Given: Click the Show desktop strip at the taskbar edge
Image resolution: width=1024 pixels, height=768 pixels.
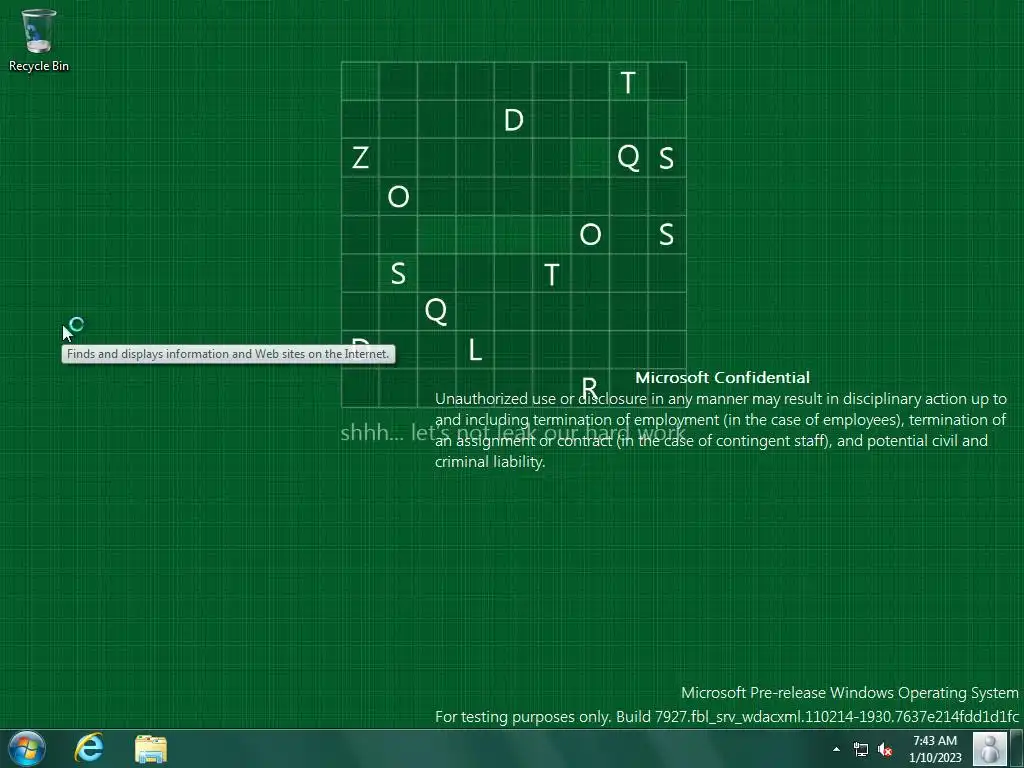Looking at the screenshot, I should pos(1017,748).
